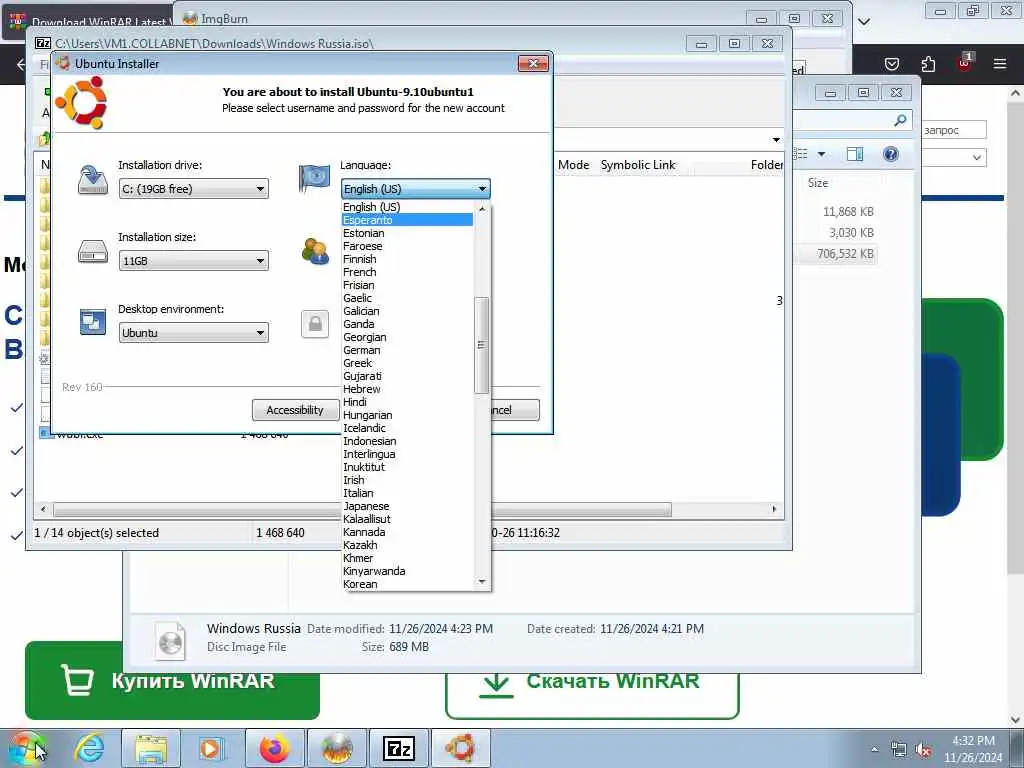Open Firefox tab list dropdown arrow

[x=864, y=22]
